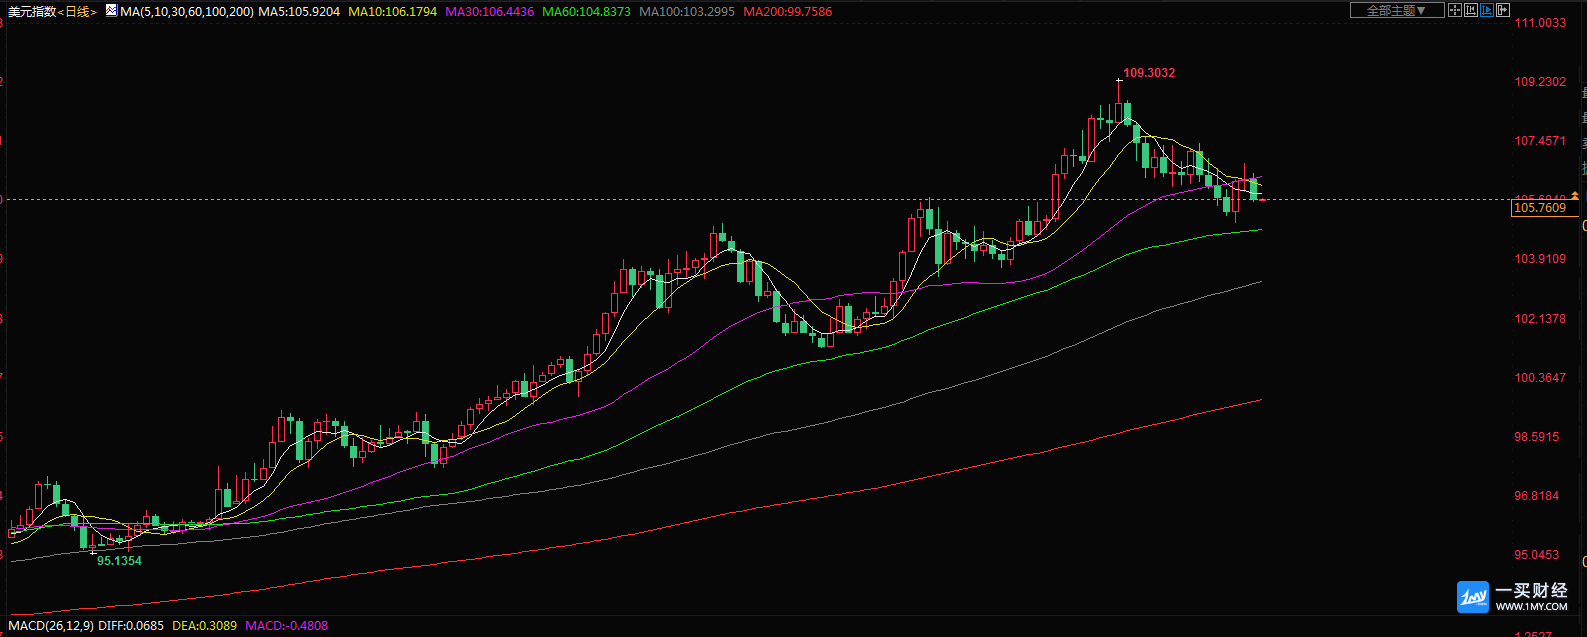Click the orange double up-arrow at price line
The image size is (1587, 637).
point(1575,195)
